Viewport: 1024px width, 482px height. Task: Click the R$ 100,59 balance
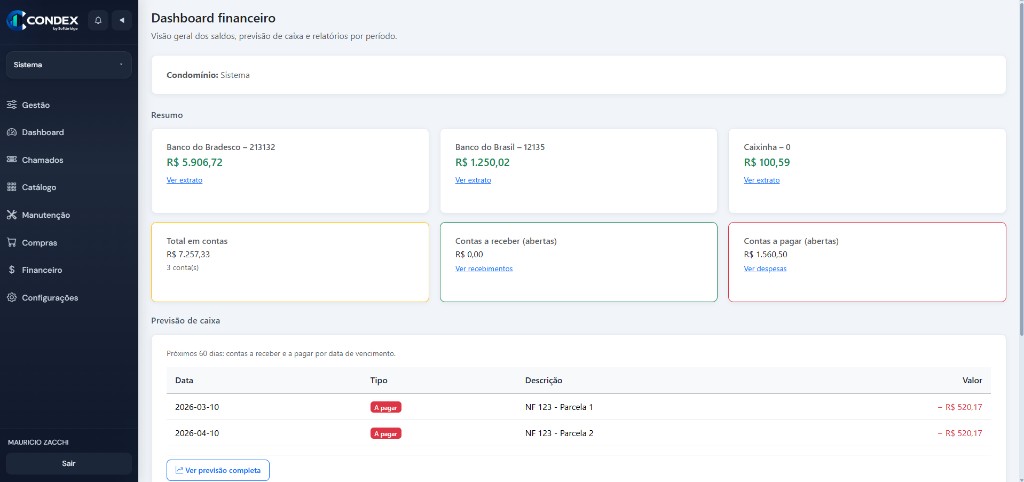767,163
